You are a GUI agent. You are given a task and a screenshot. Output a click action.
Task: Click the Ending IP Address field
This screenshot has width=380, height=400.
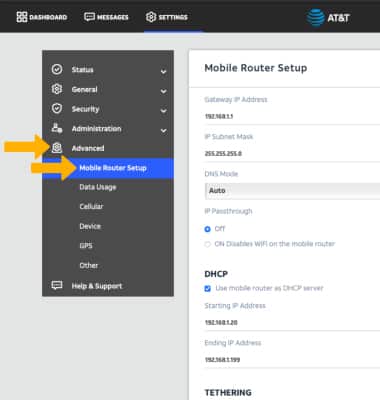[x=292, y=360]
